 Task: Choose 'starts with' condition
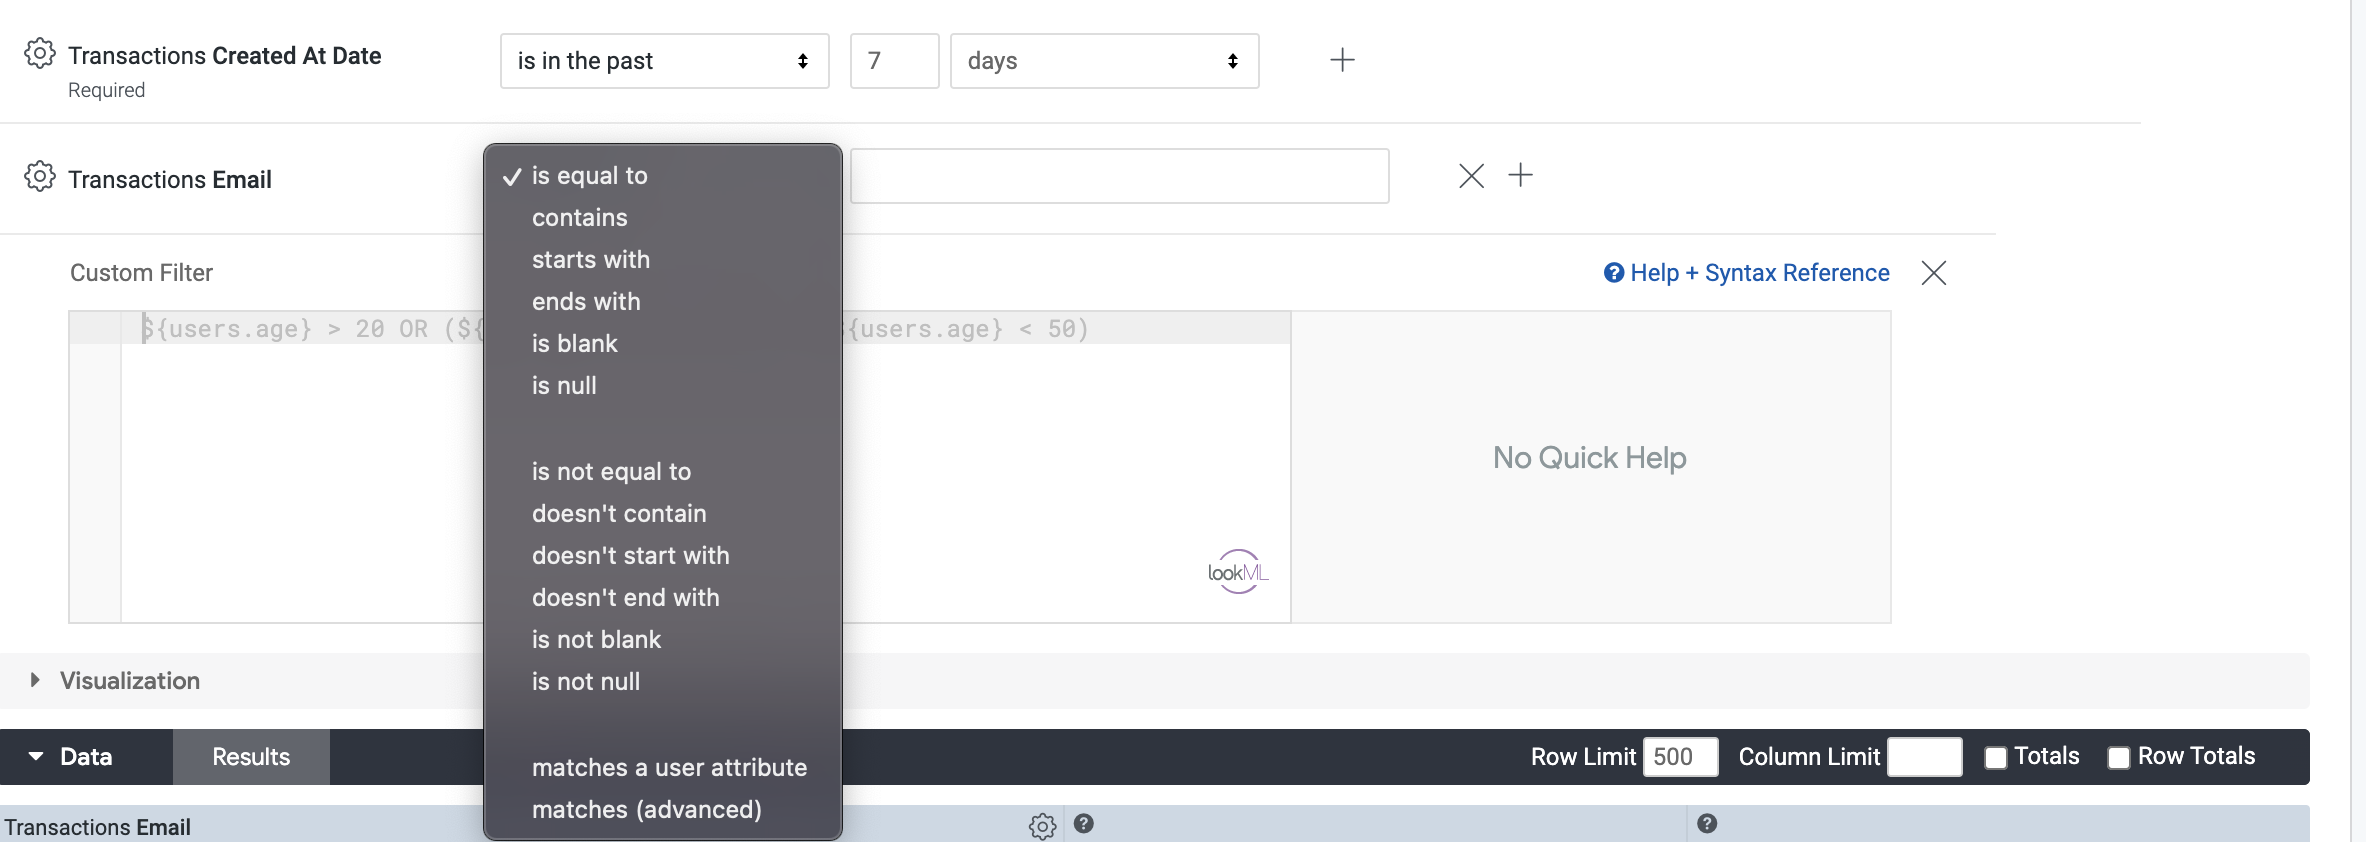click(663, 259)
